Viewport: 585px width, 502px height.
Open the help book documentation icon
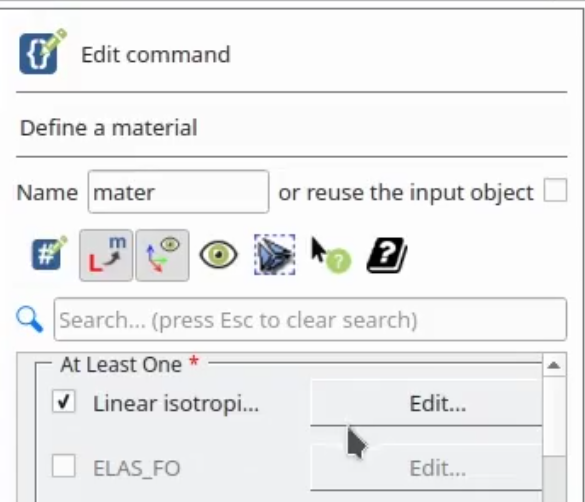[x=387, y=255]
